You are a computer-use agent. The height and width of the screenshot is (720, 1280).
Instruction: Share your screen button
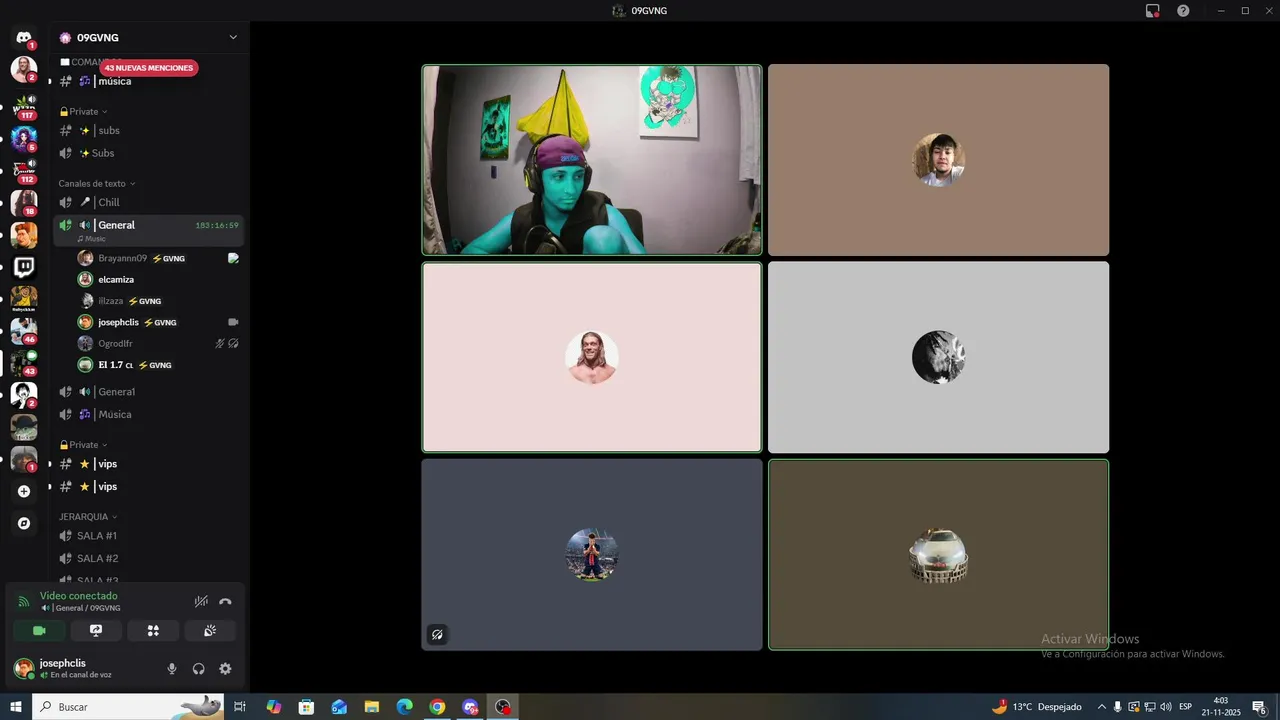96,631
